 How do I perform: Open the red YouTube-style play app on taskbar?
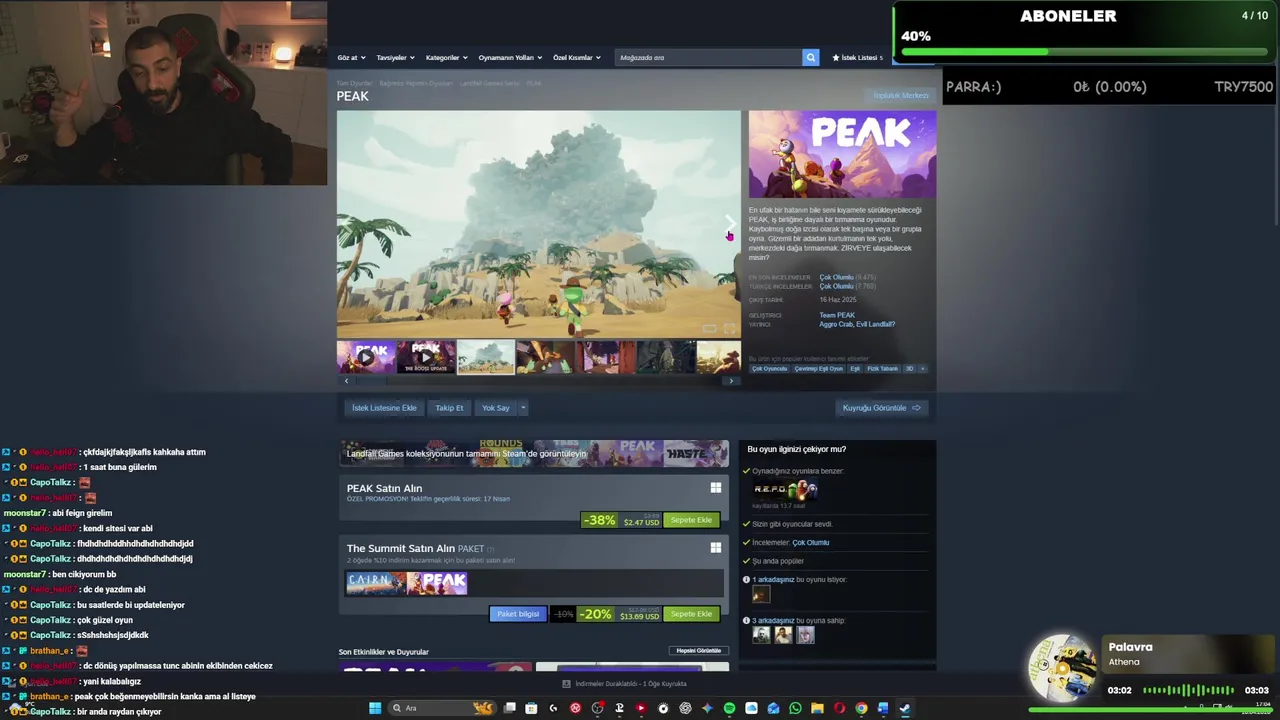point(641,708)
